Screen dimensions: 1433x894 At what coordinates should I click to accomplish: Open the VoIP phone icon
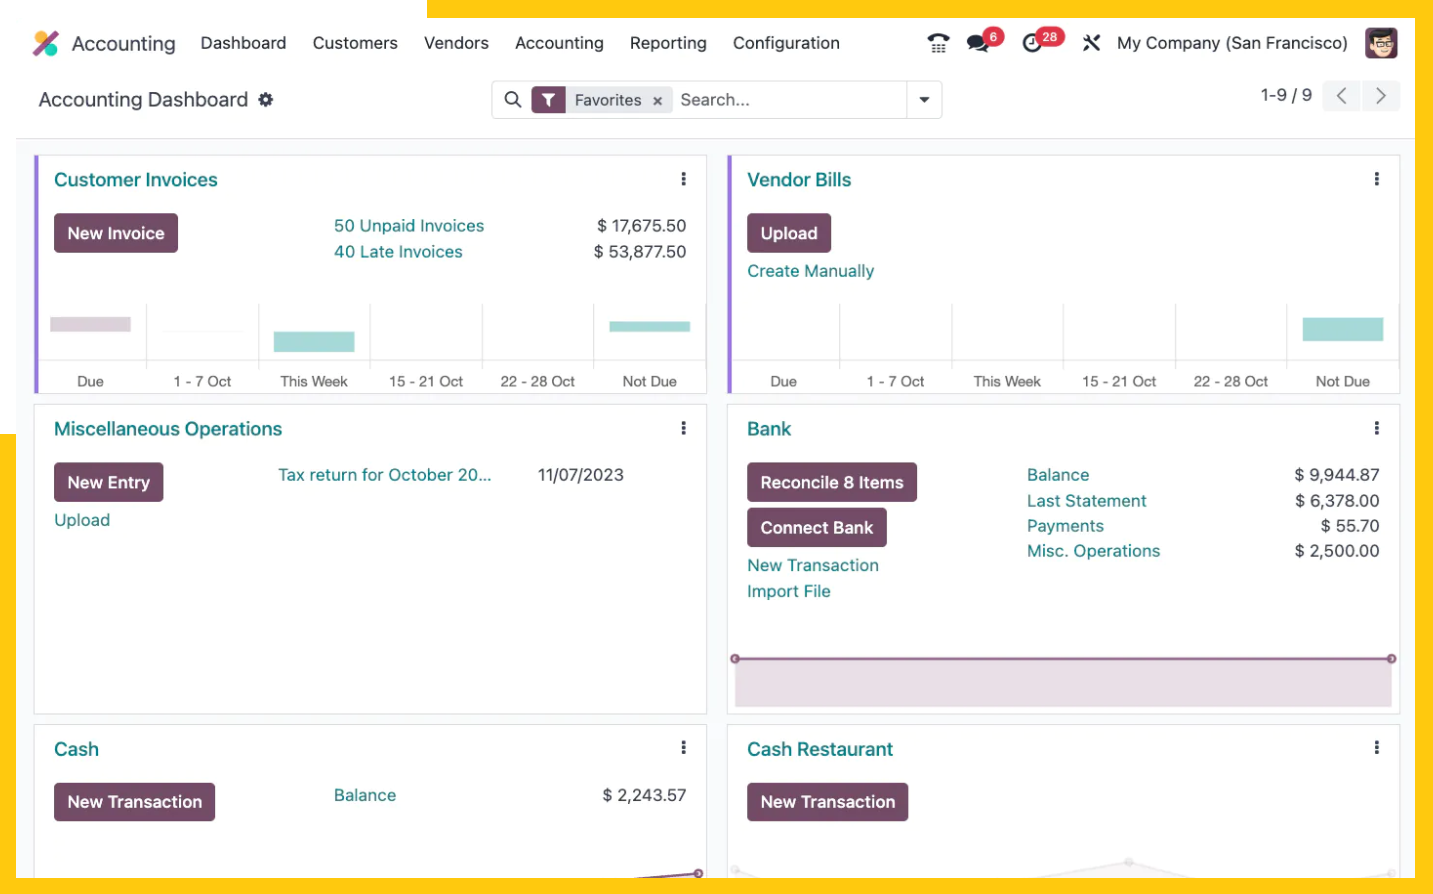tap(938, 43)
